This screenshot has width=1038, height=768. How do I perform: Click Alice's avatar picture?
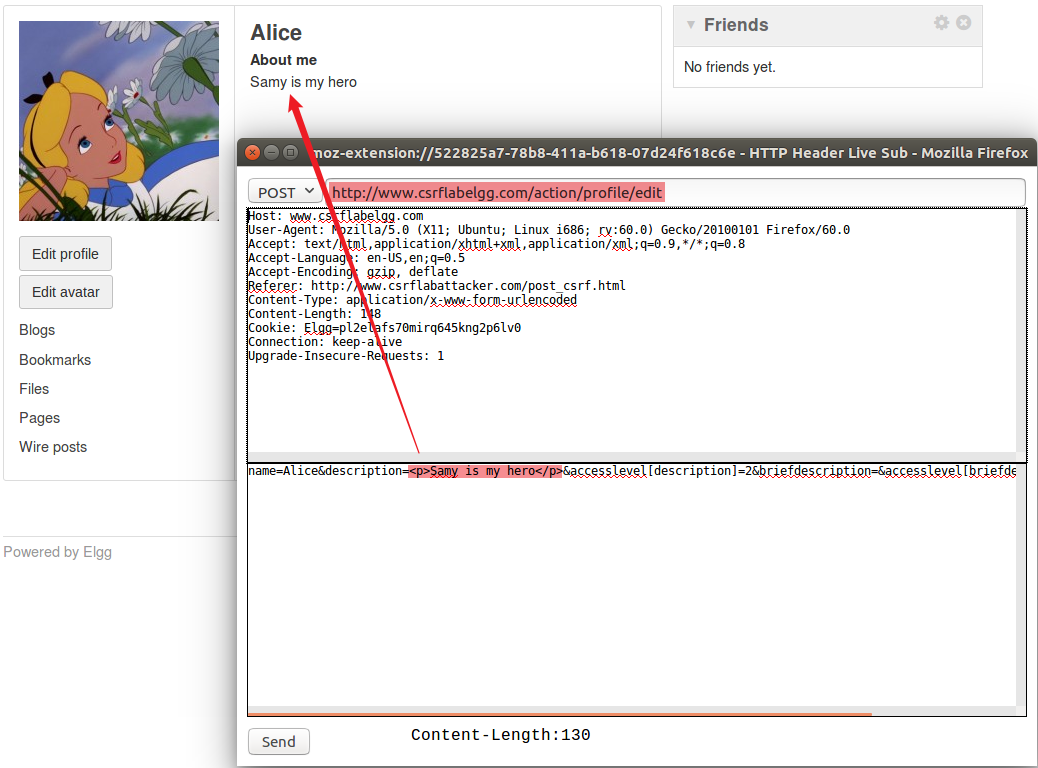(119, 120)
